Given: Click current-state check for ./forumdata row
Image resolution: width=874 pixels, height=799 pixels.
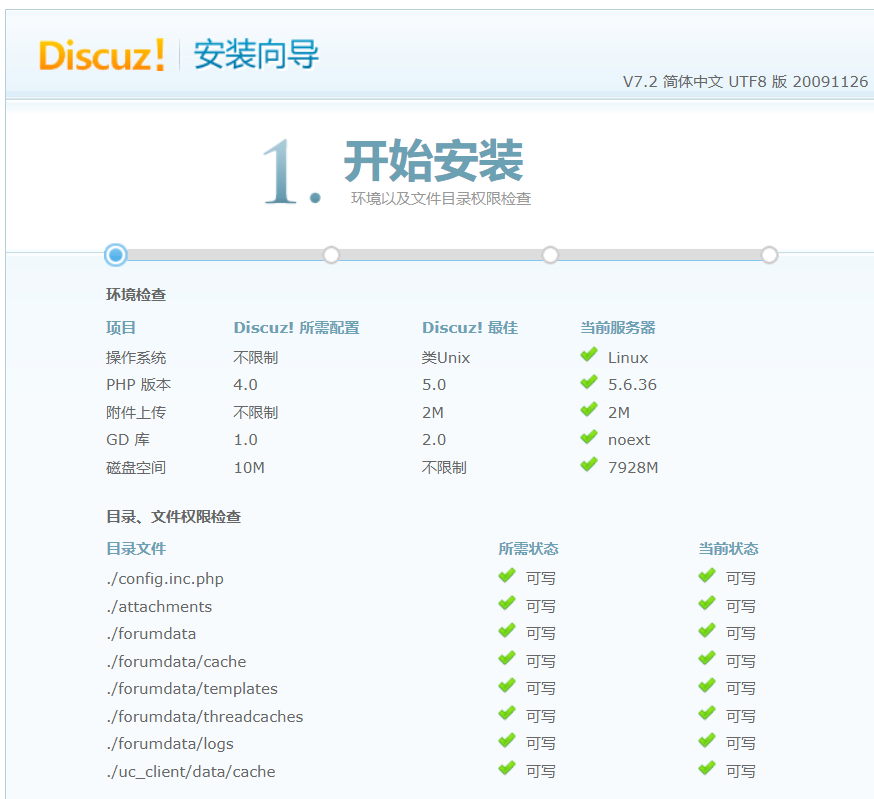Looking at the screenshot, I should 707,631.
